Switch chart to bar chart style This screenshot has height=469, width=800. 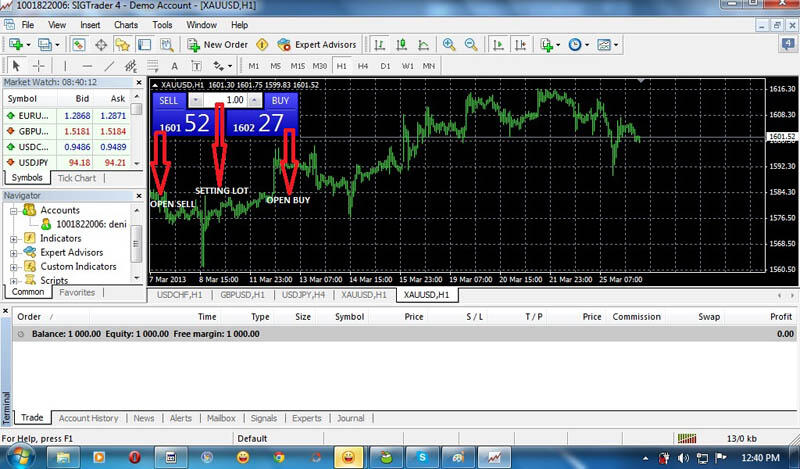[x=379, y=45]
